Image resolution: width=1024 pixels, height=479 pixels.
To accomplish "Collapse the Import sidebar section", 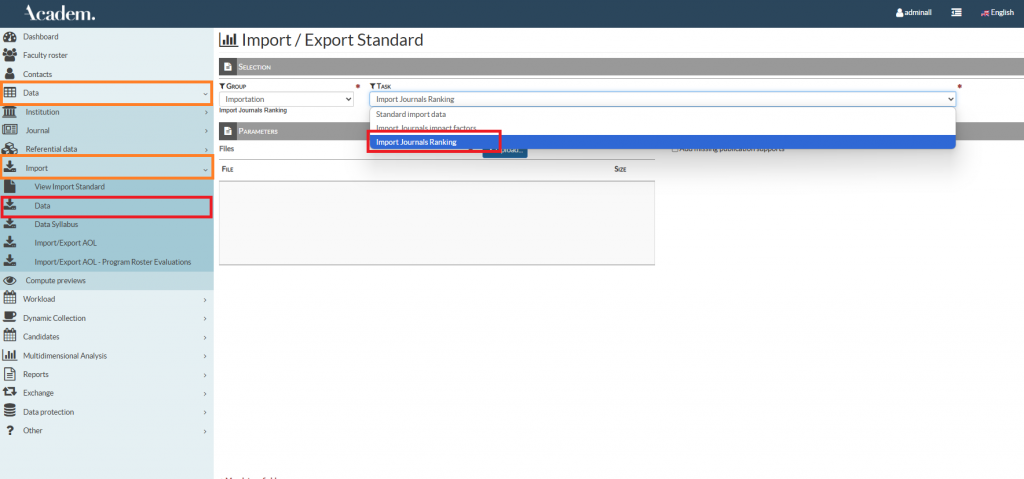I will click(106, 168).
